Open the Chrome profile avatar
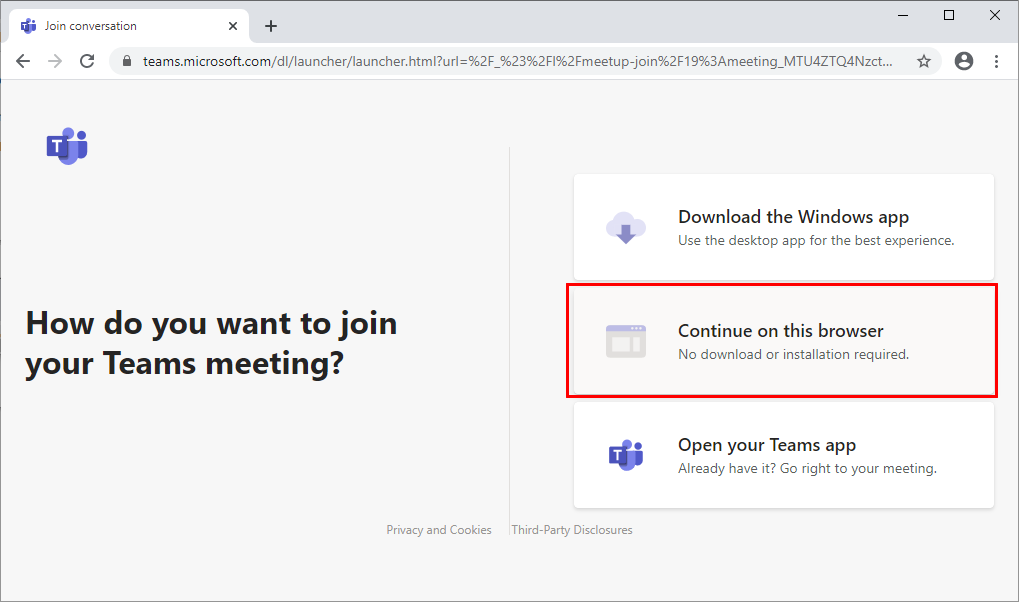Viewport: 1019px width, 602px height. [964, 61]
